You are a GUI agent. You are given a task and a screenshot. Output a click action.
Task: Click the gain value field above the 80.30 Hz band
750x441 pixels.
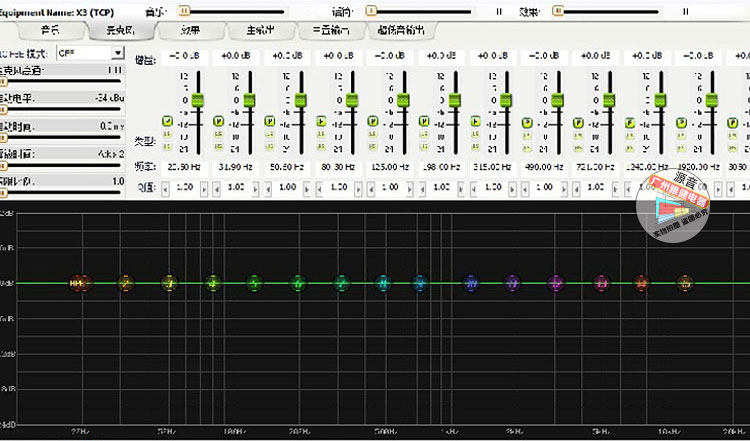click(339, 56)
